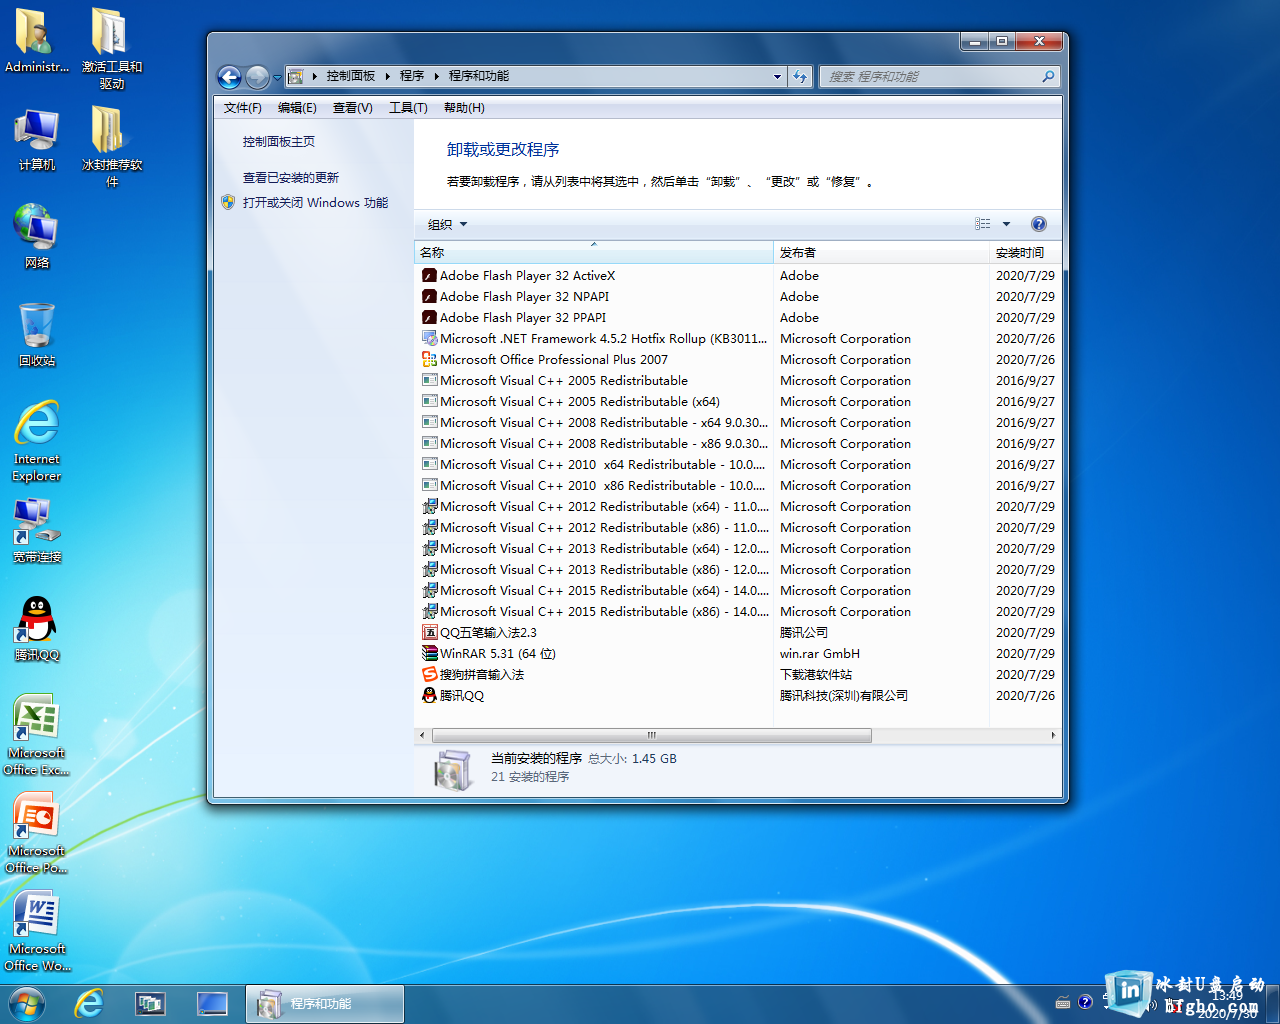Sort the list by 发布者 column header
This screenshot has height=1024, width=1280.
[x=881, y=252]
